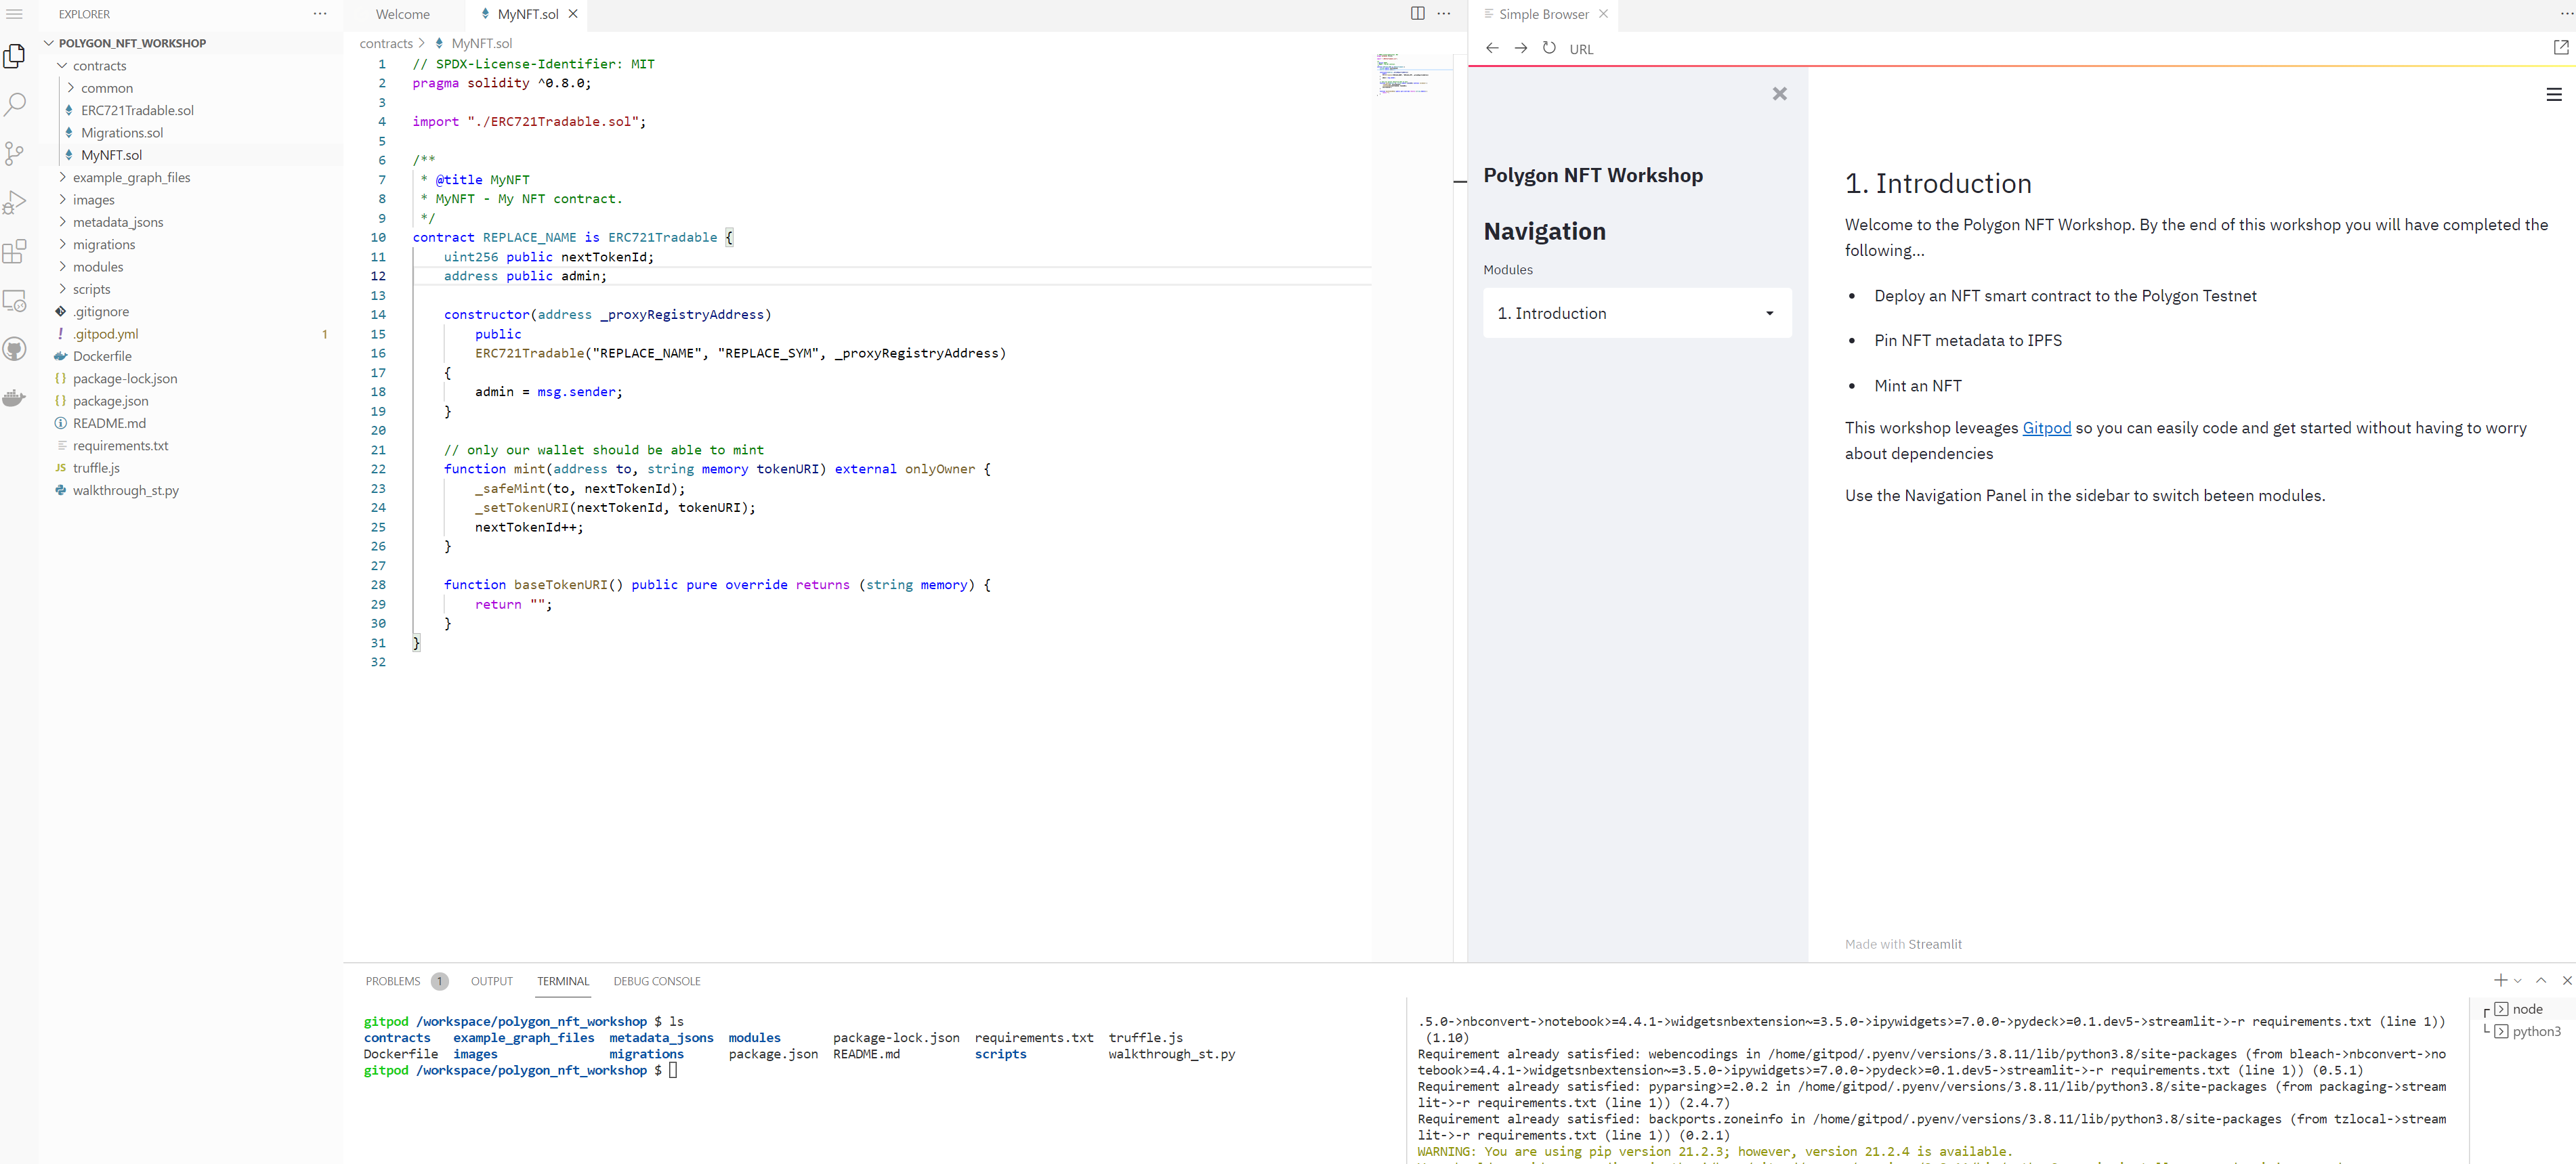Viewport: 2576px width, 1164px height.
Task: Open the ERC721Tradable.sol file
Action: [x=137, y=111]
